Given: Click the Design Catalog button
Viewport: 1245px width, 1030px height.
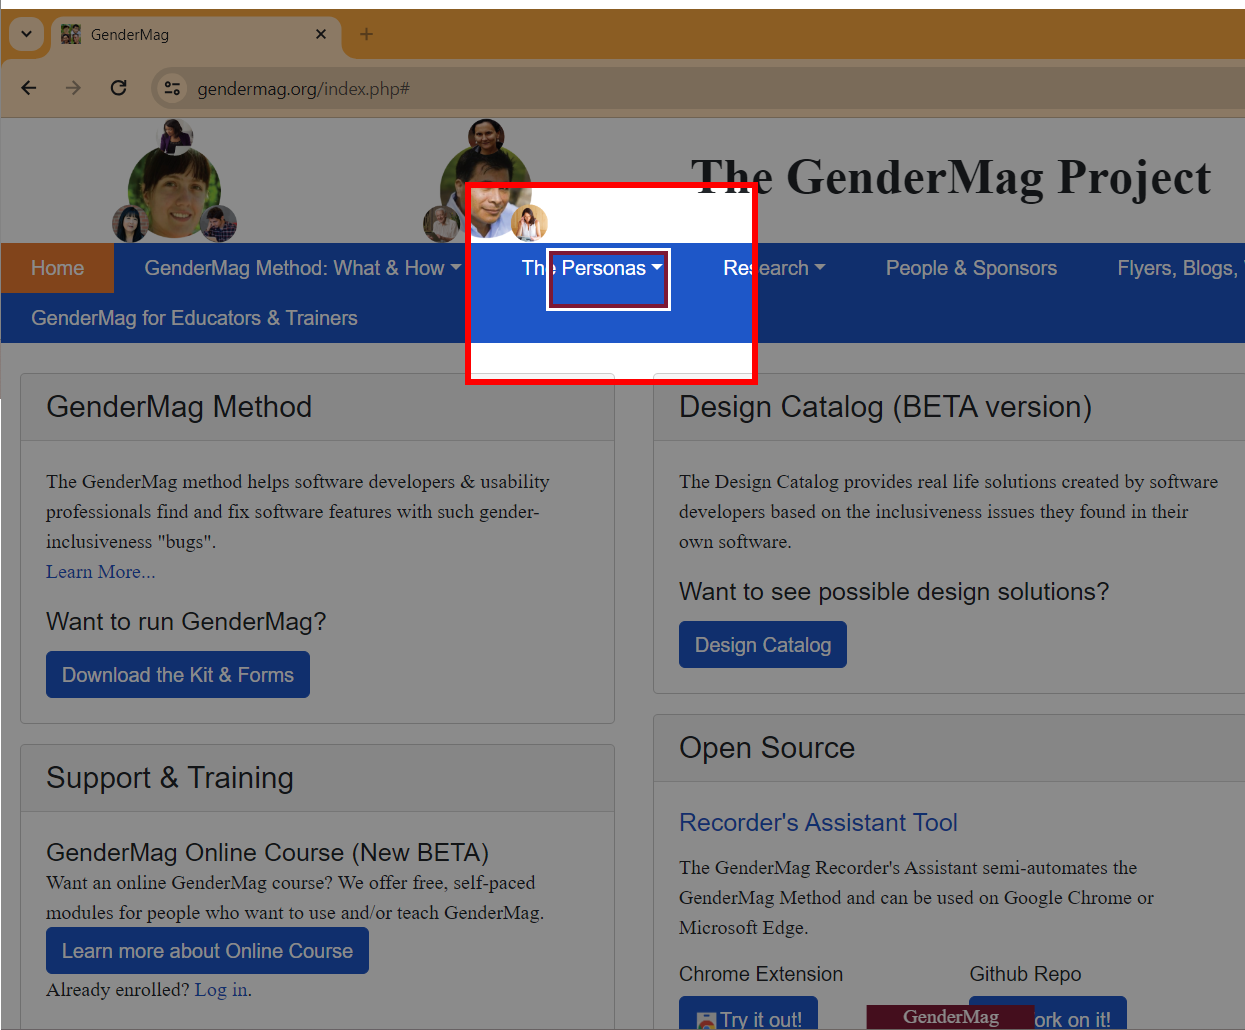Looking at the screenshot, I should pyautogui.click(x=763, y=645).
